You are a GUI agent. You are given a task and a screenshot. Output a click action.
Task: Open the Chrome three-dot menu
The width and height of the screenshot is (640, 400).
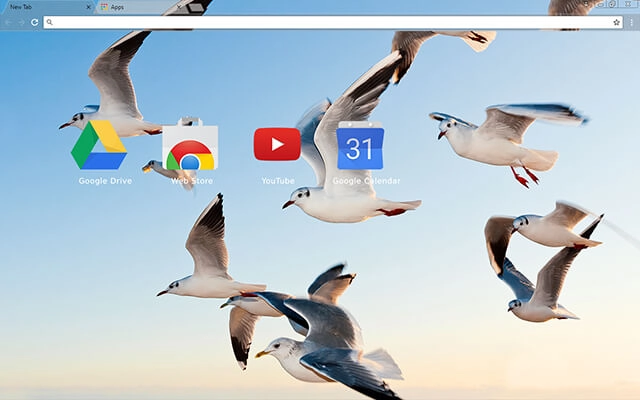click(x=631, y=22)
